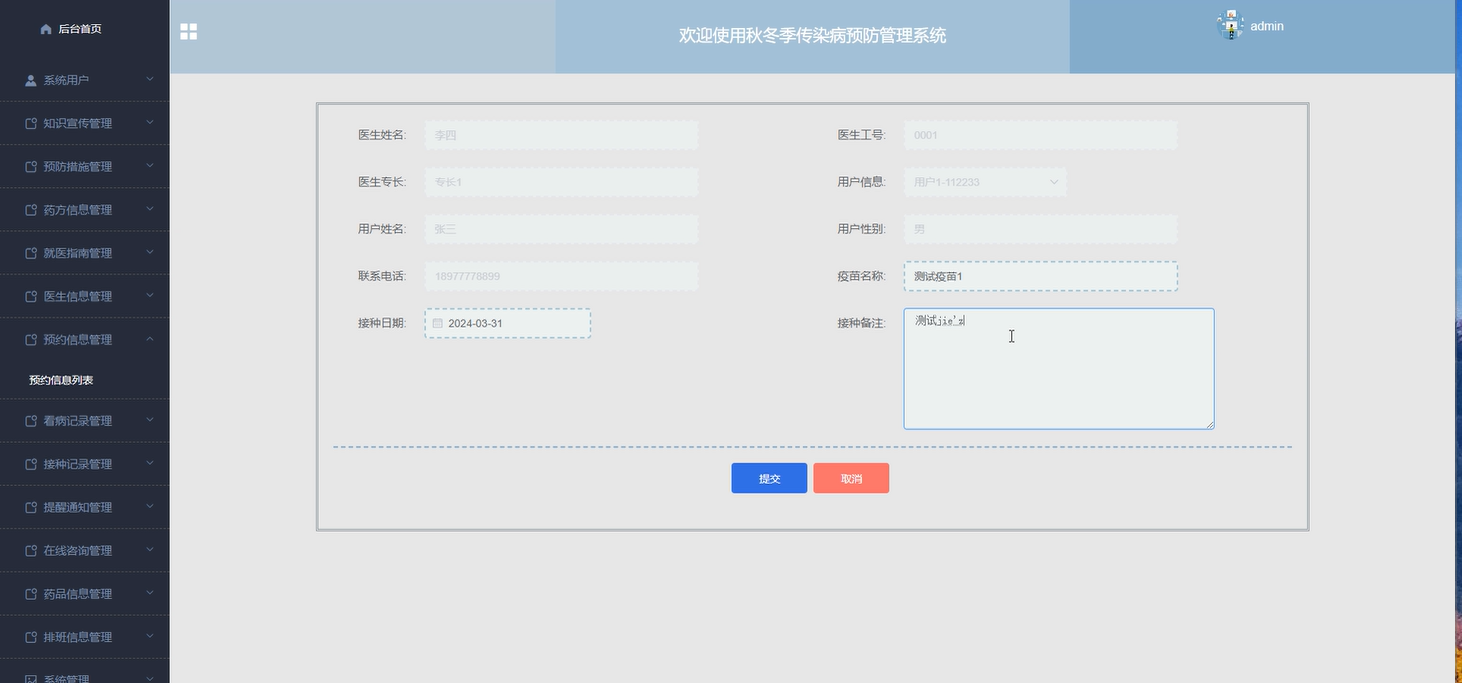Click the 接种备注 label
Image resolution: width=1462 pixels, height=683 pixels.
(x=861, y=323)
